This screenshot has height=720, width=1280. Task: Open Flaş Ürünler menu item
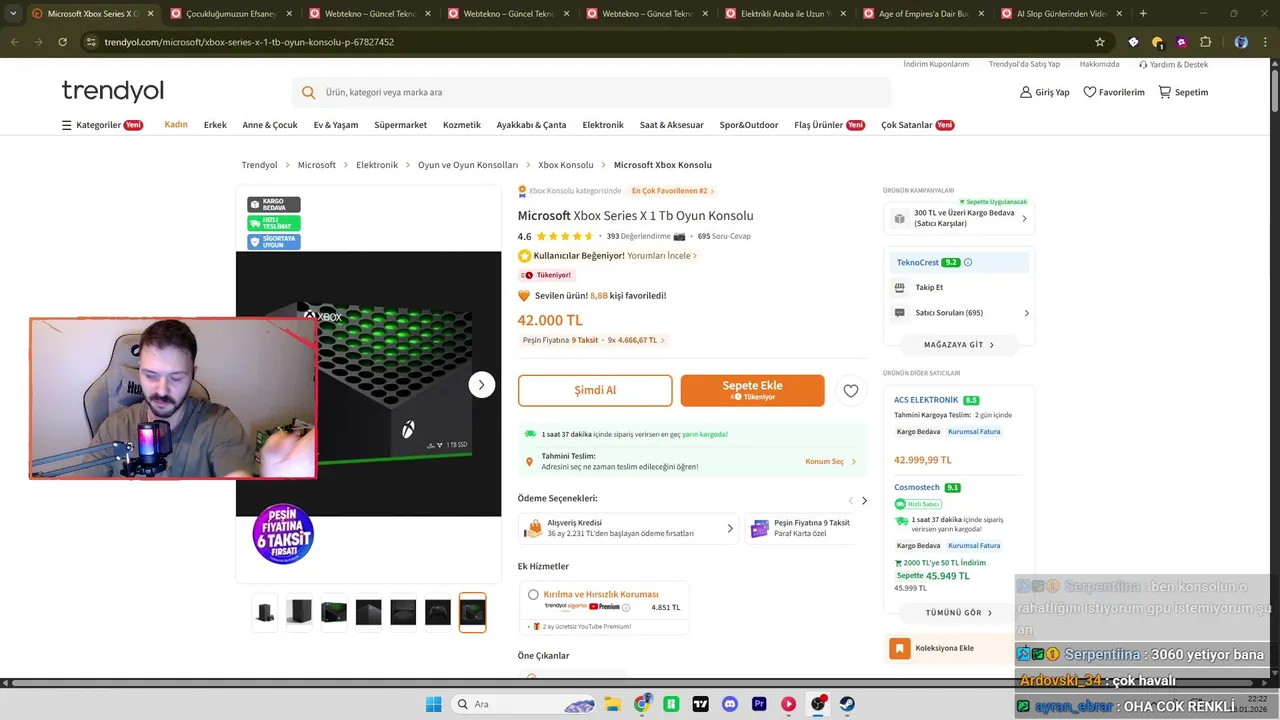829,125
